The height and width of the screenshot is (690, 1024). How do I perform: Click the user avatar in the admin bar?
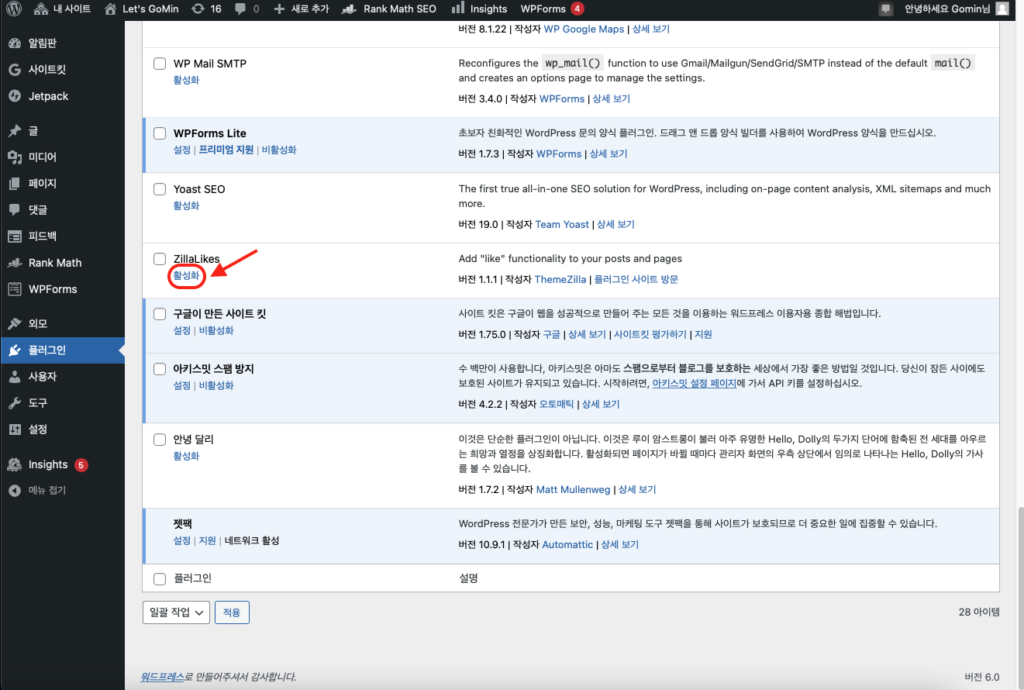click(x=1002, y=8)
